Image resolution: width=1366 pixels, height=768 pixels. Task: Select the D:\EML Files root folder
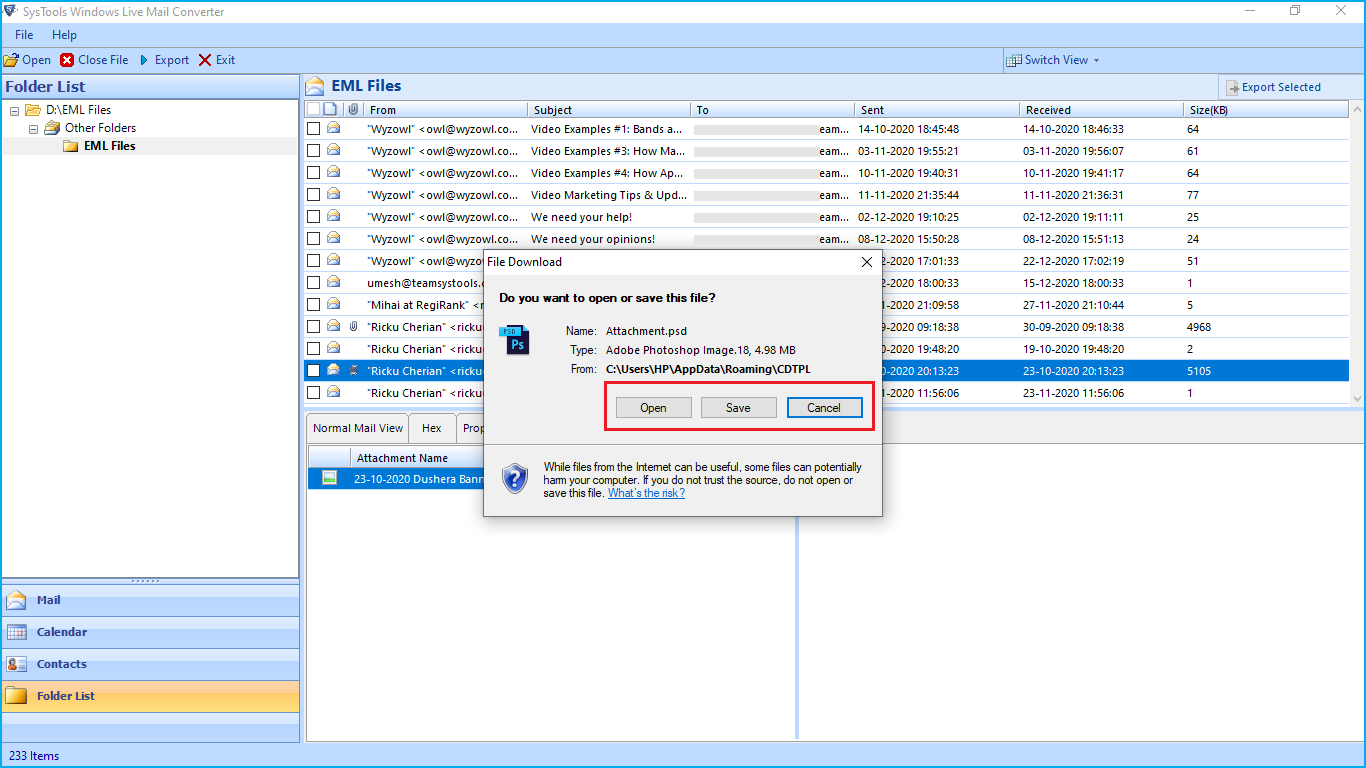[x=78, y=110]
